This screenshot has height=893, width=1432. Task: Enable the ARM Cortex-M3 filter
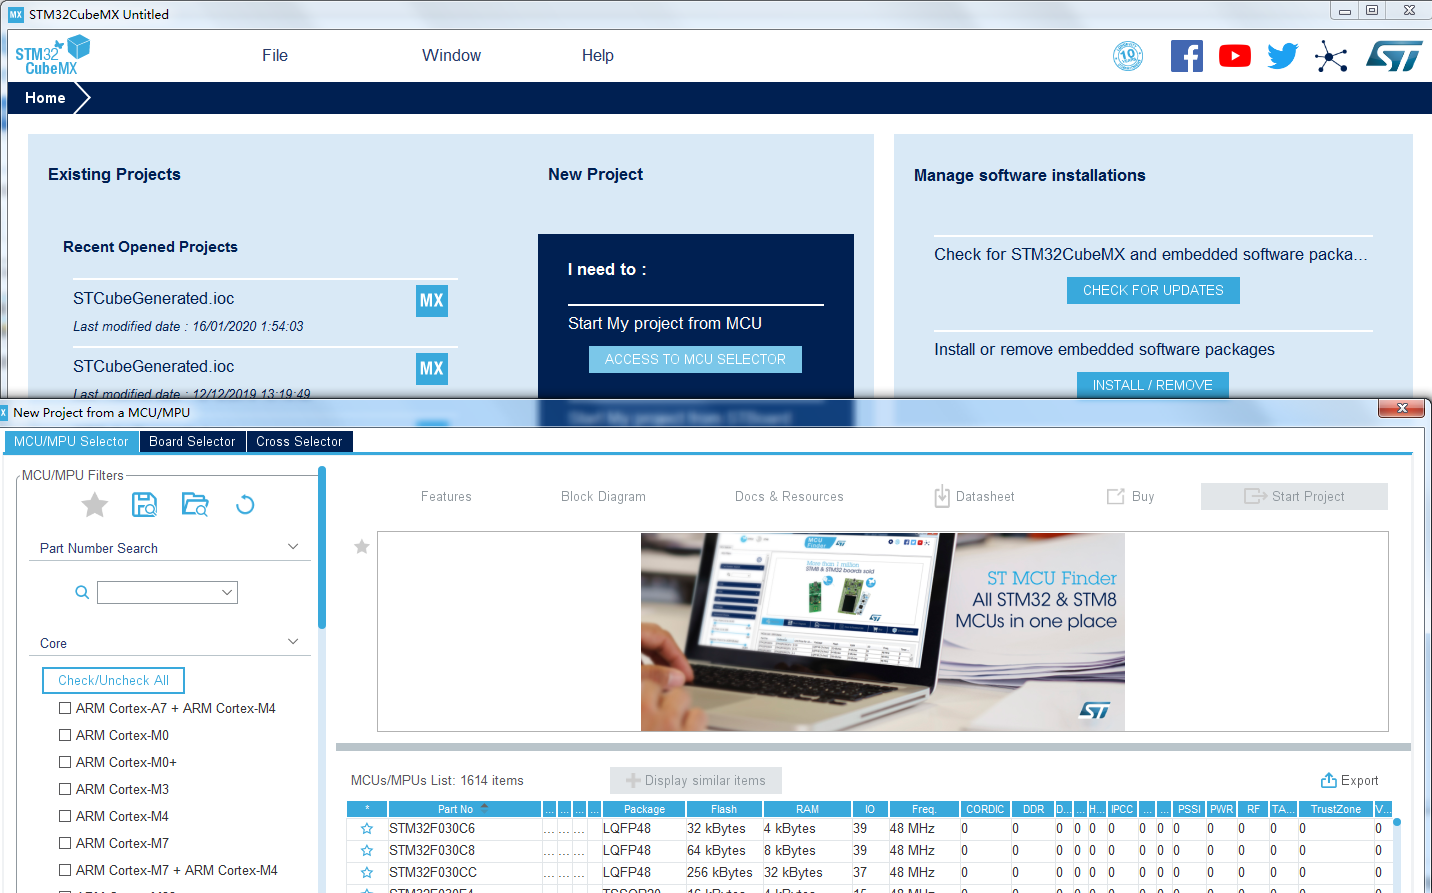65,789
